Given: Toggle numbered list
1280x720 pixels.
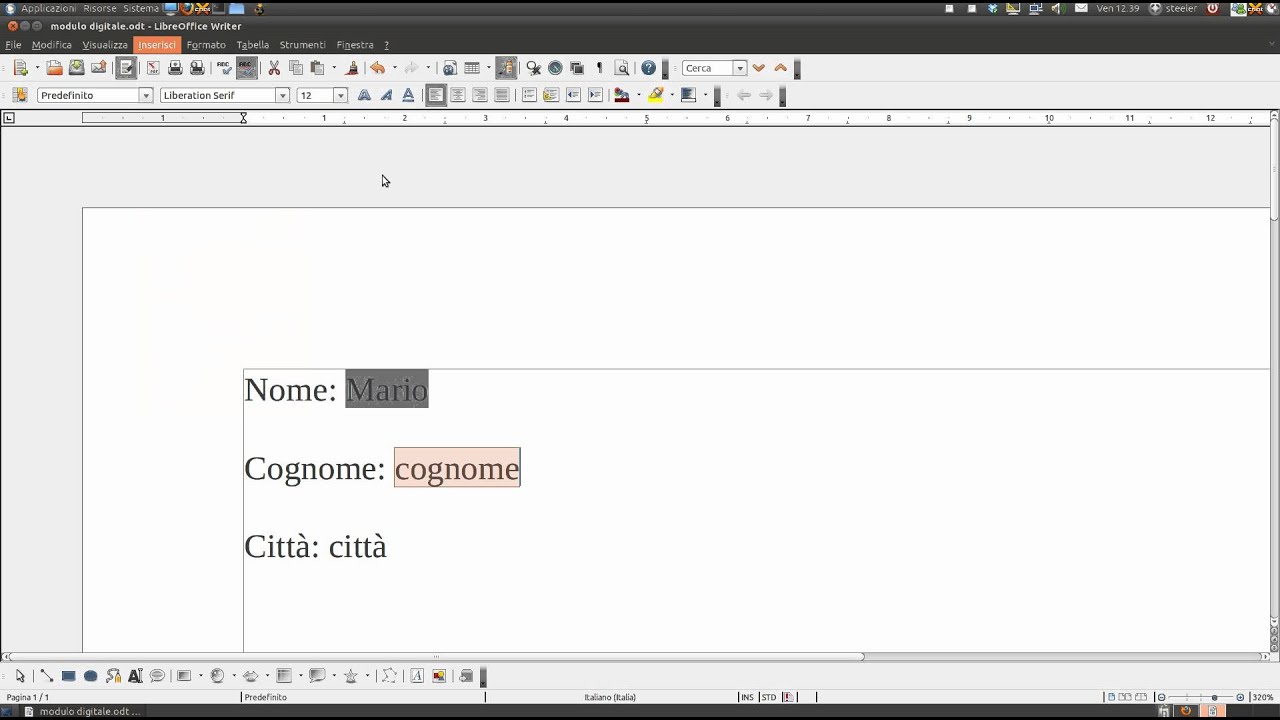Looking at the screenshot, I should (529, 95).
